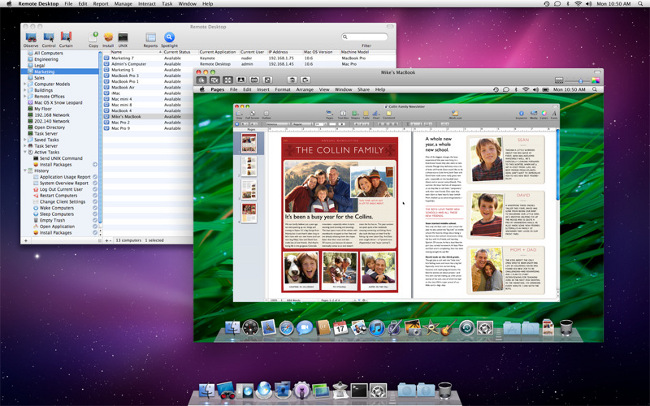Screen dimensions: 650x406
Task: Select the Marketing computer list
Action: [x=46, y=71]
